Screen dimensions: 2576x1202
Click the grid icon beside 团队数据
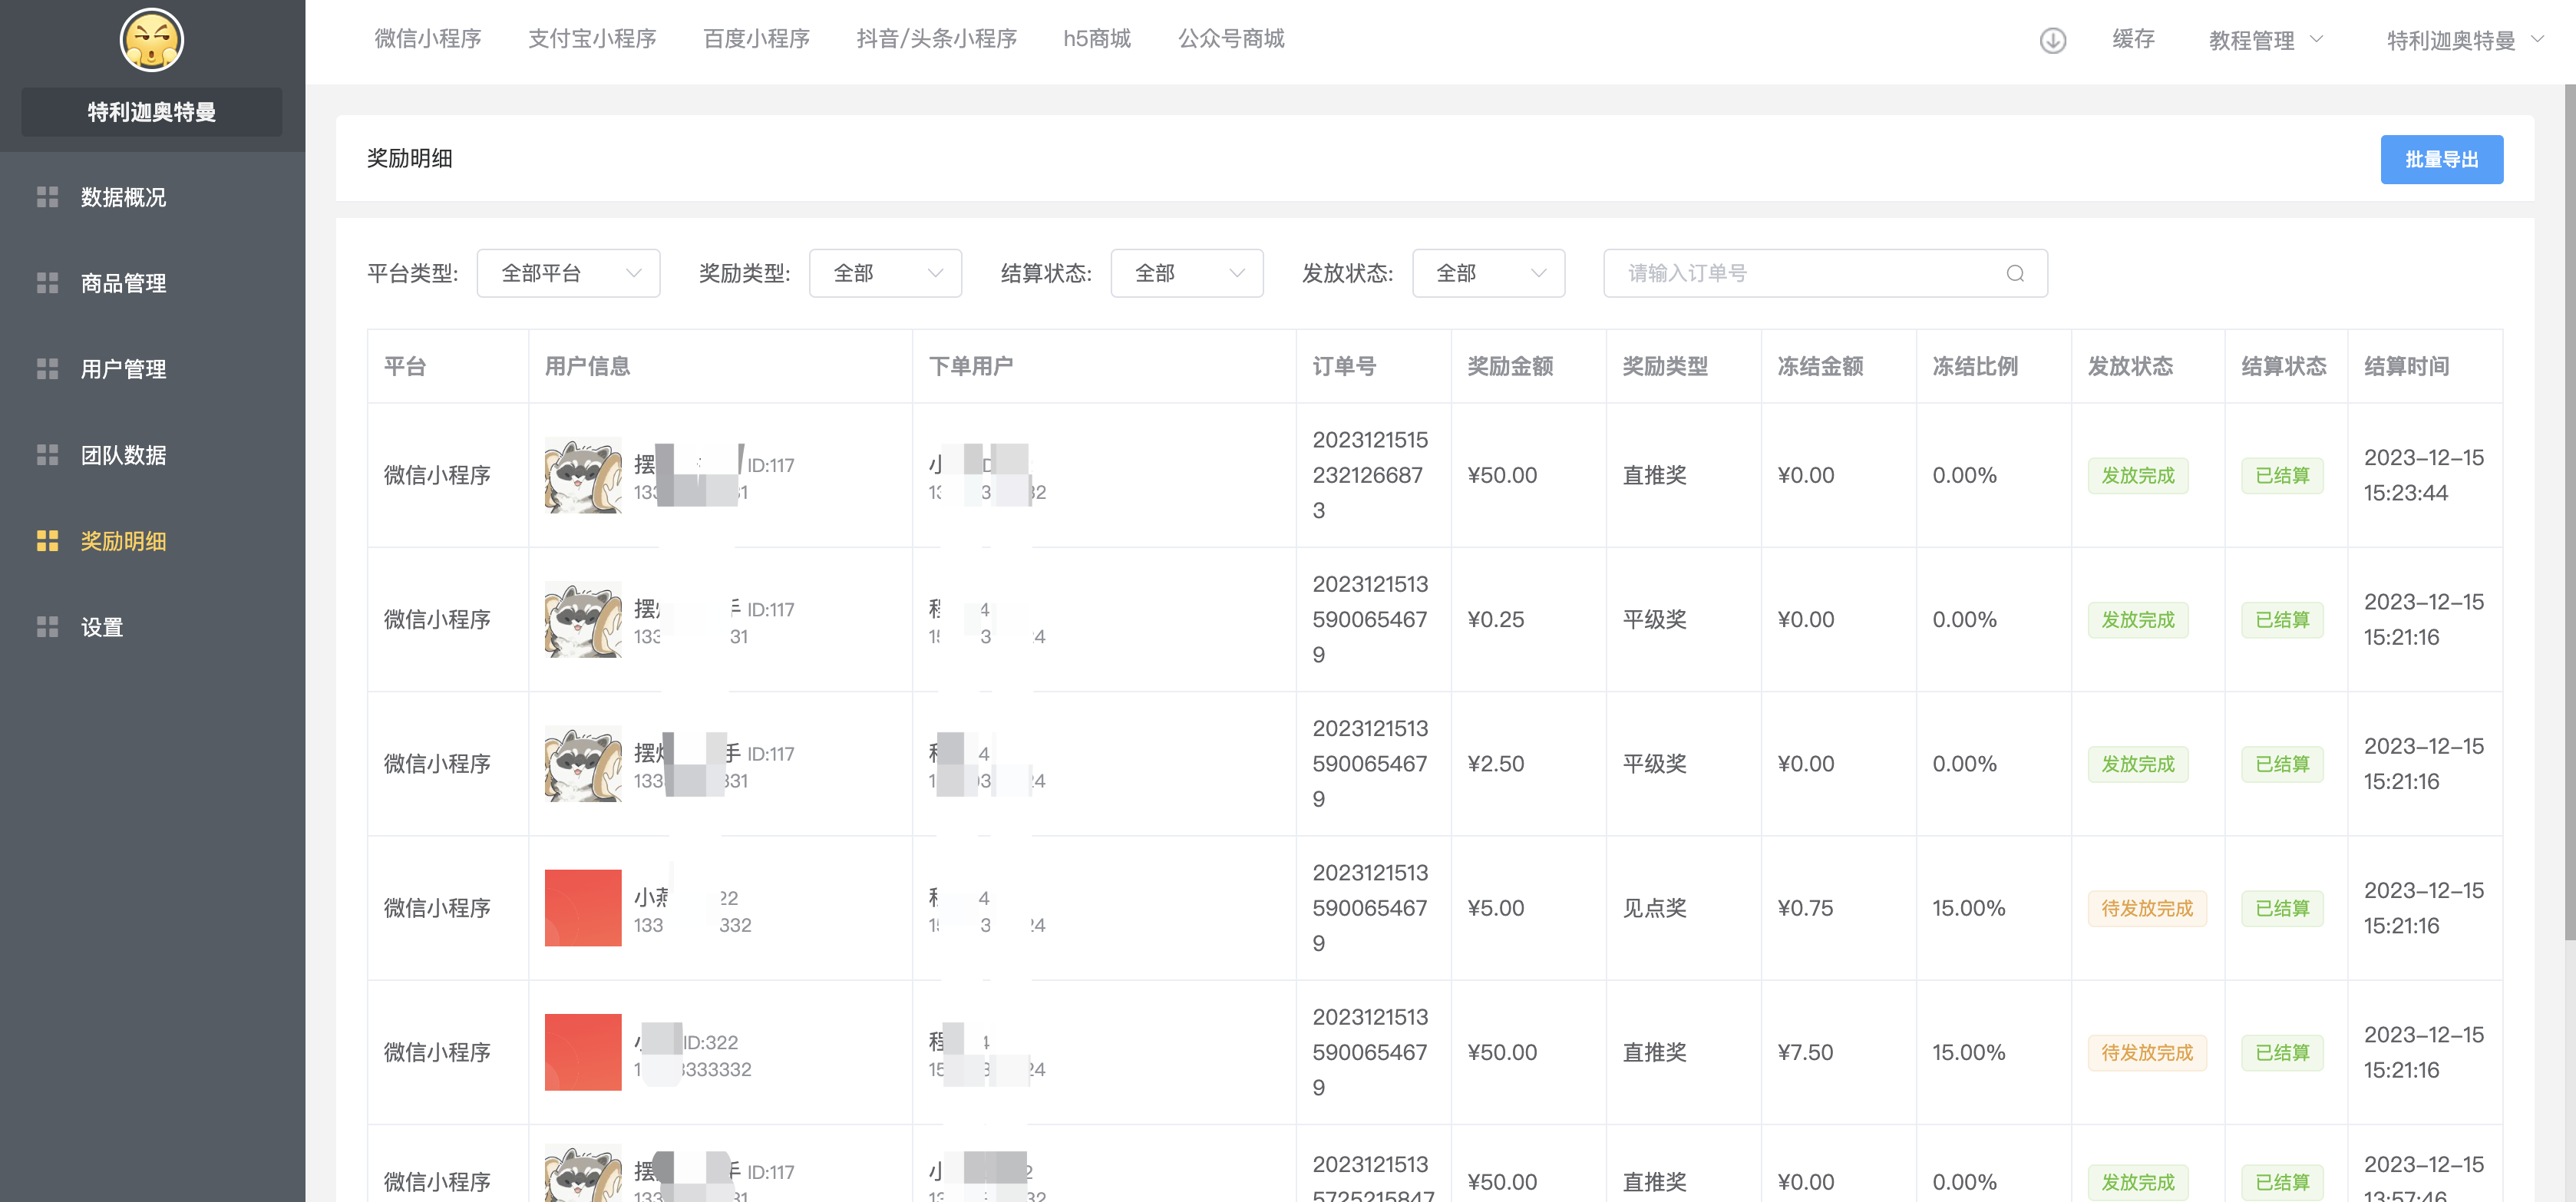pyautogui.click(x=47, y=455)
